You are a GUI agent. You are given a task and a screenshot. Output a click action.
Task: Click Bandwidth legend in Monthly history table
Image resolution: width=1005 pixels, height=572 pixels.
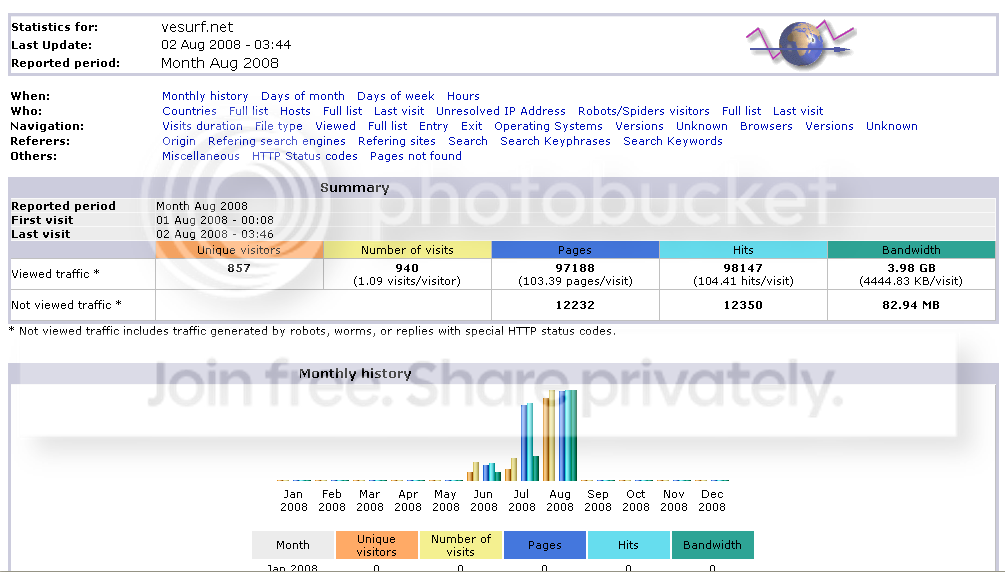coord(713,545)
